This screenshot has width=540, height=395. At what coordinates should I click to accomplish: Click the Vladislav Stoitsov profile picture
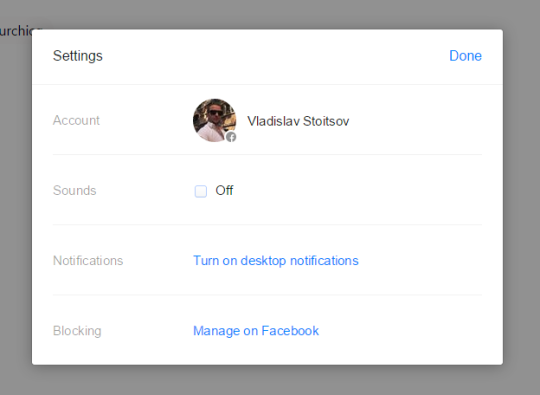pyautogui.click(x=215, y=120)
